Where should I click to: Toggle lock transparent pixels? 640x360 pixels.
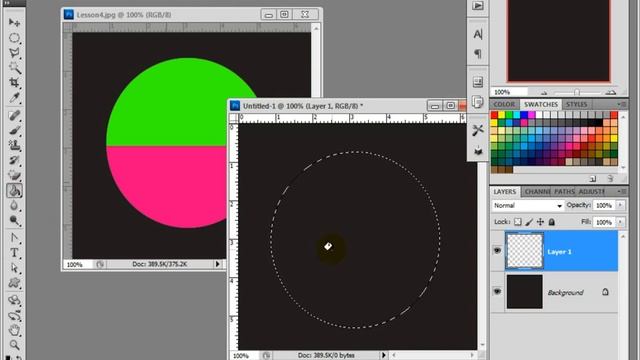tap(518, 222)
